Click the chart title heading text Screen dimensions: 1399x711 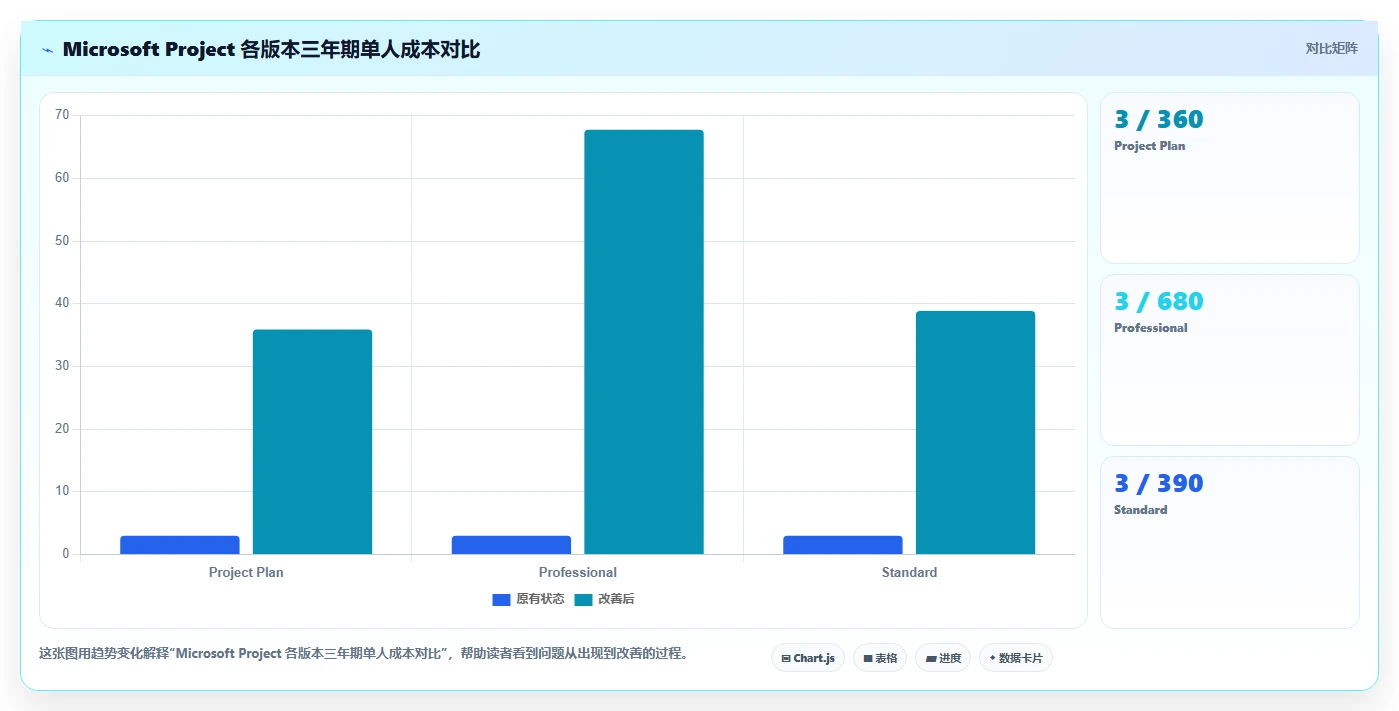pyautogui.click(x=271, y=49)
